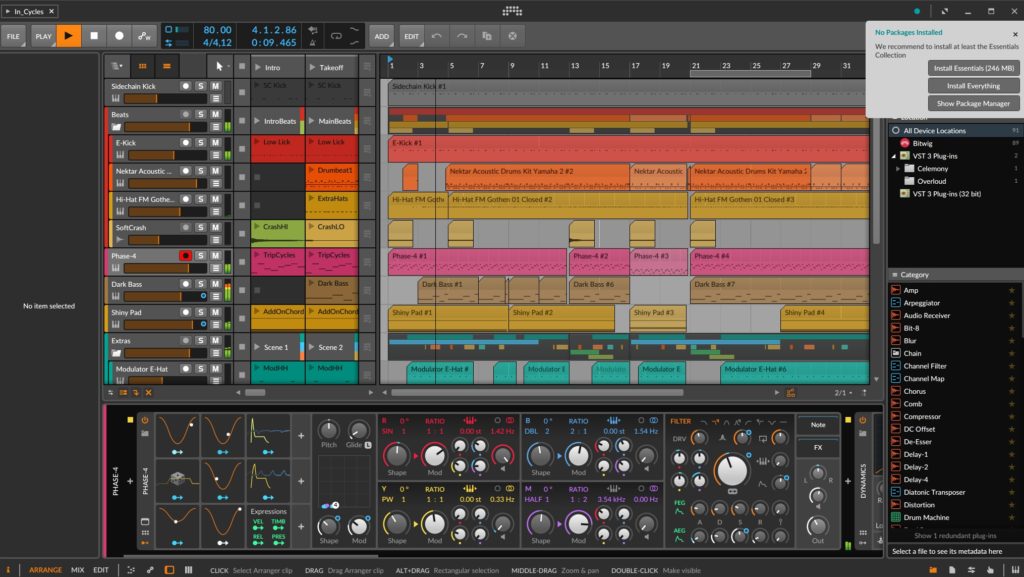This screenshot has height=577, width=1024.
Task: Click the Undo arrow in toolbar
Action: coord(437,36)
